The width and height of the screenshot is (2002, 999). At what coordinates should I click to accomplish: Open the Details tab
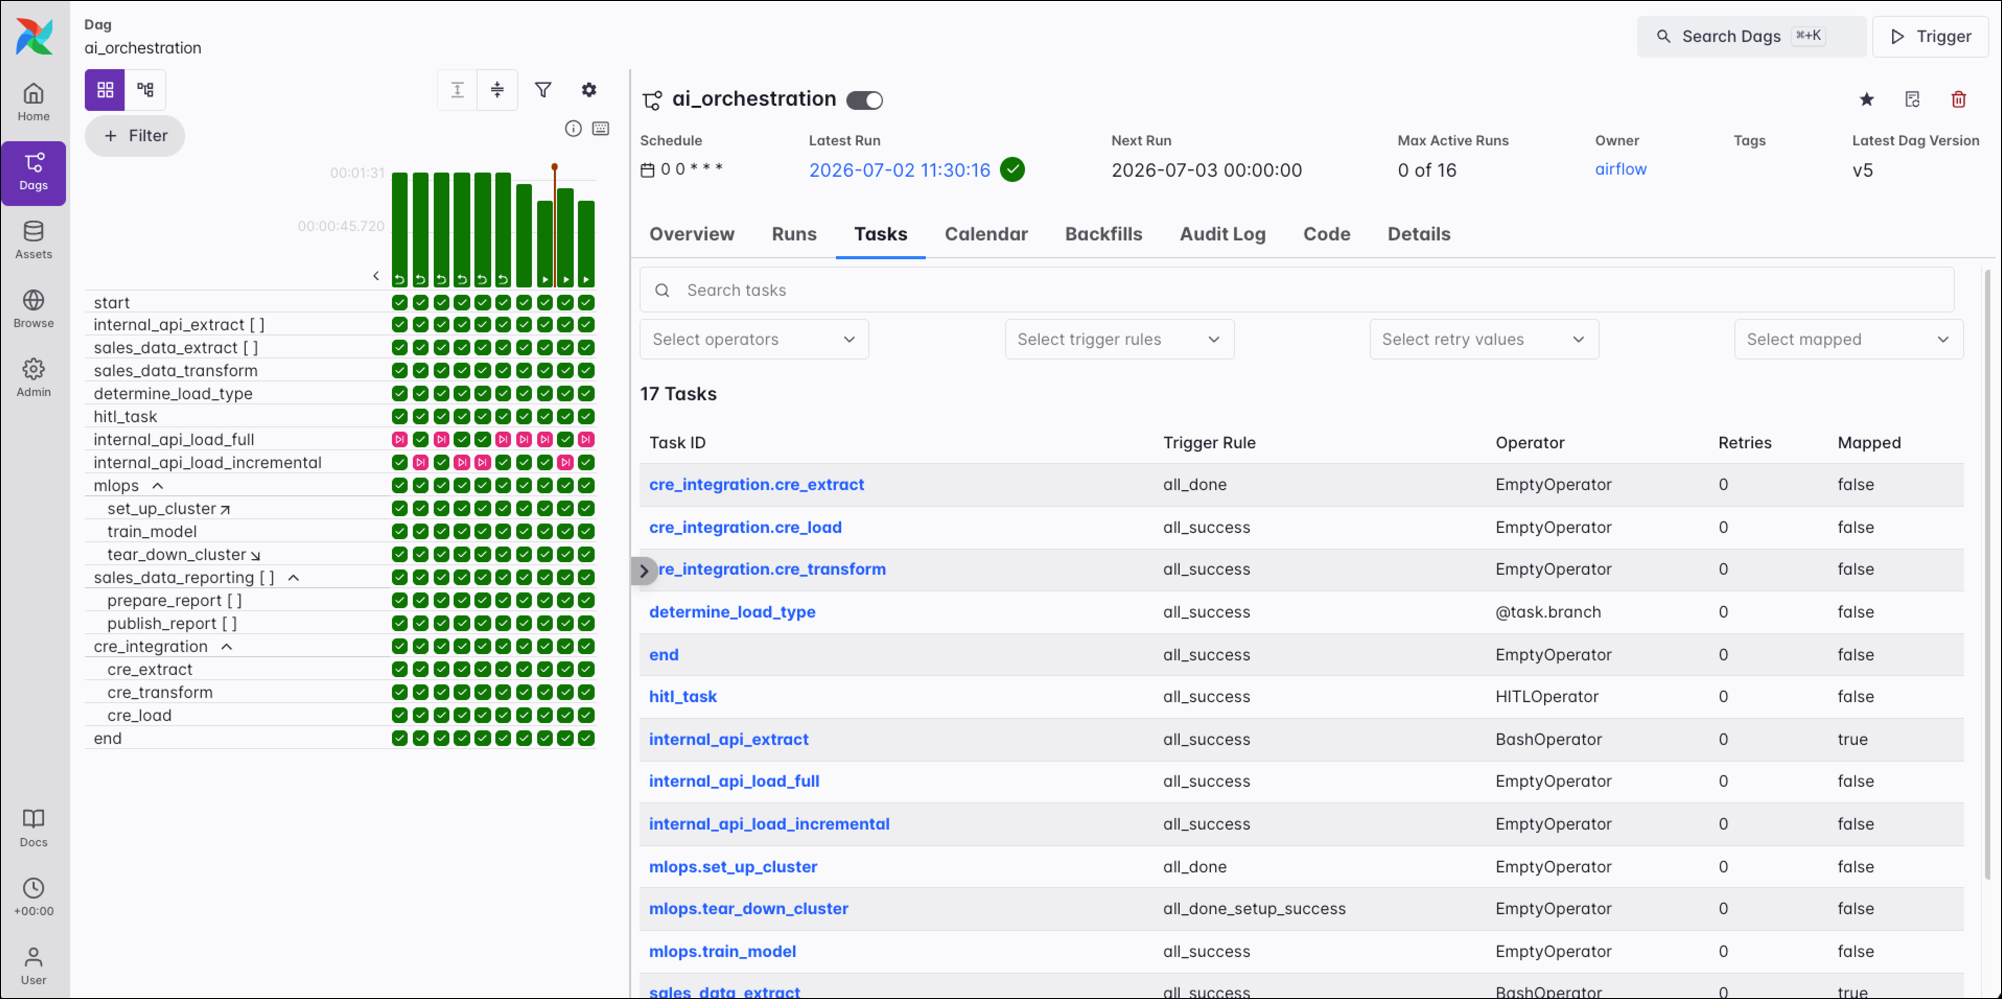(1419, 234)
